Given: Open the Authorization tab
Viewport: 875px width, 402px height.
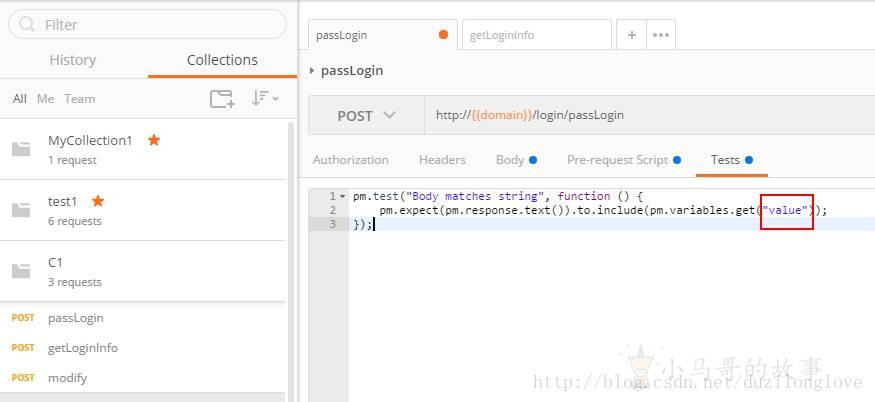Looking at the screenshot, I should tap(350, 160).
